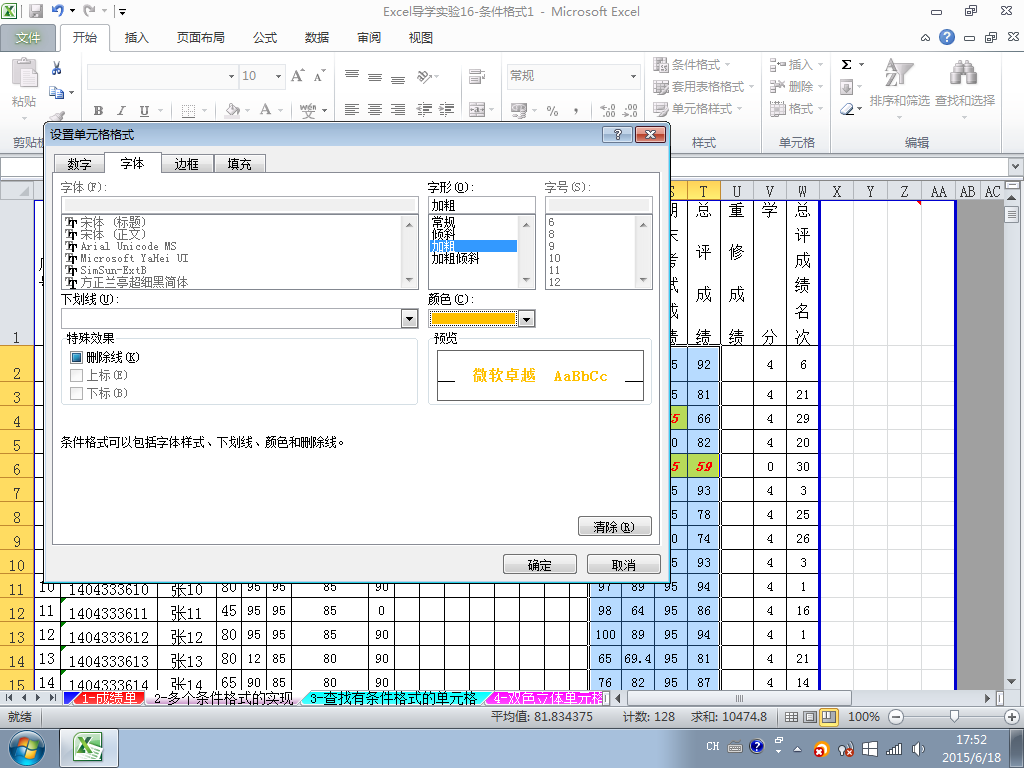Select sheet tab 2-多个条件格式的实现

click(224, 698)
